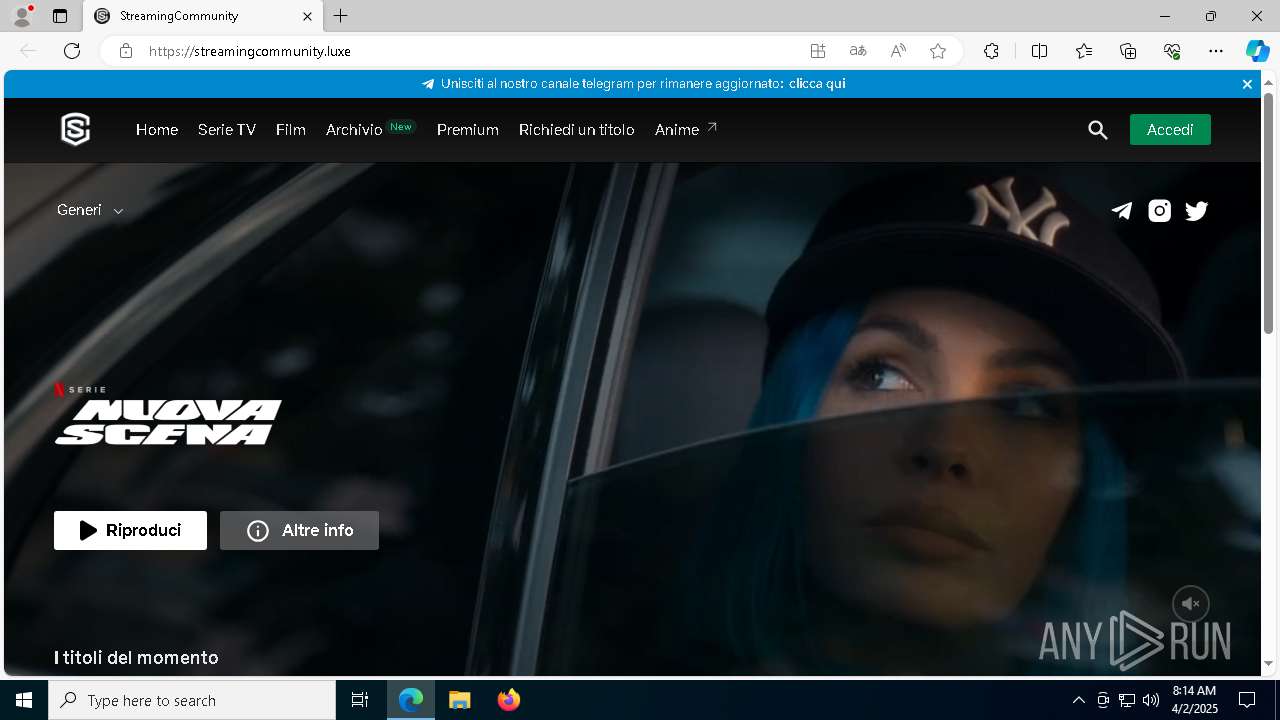Open Browser essentials heart icon
This screenshot has height=720, width=1280.
point(1172,51)
